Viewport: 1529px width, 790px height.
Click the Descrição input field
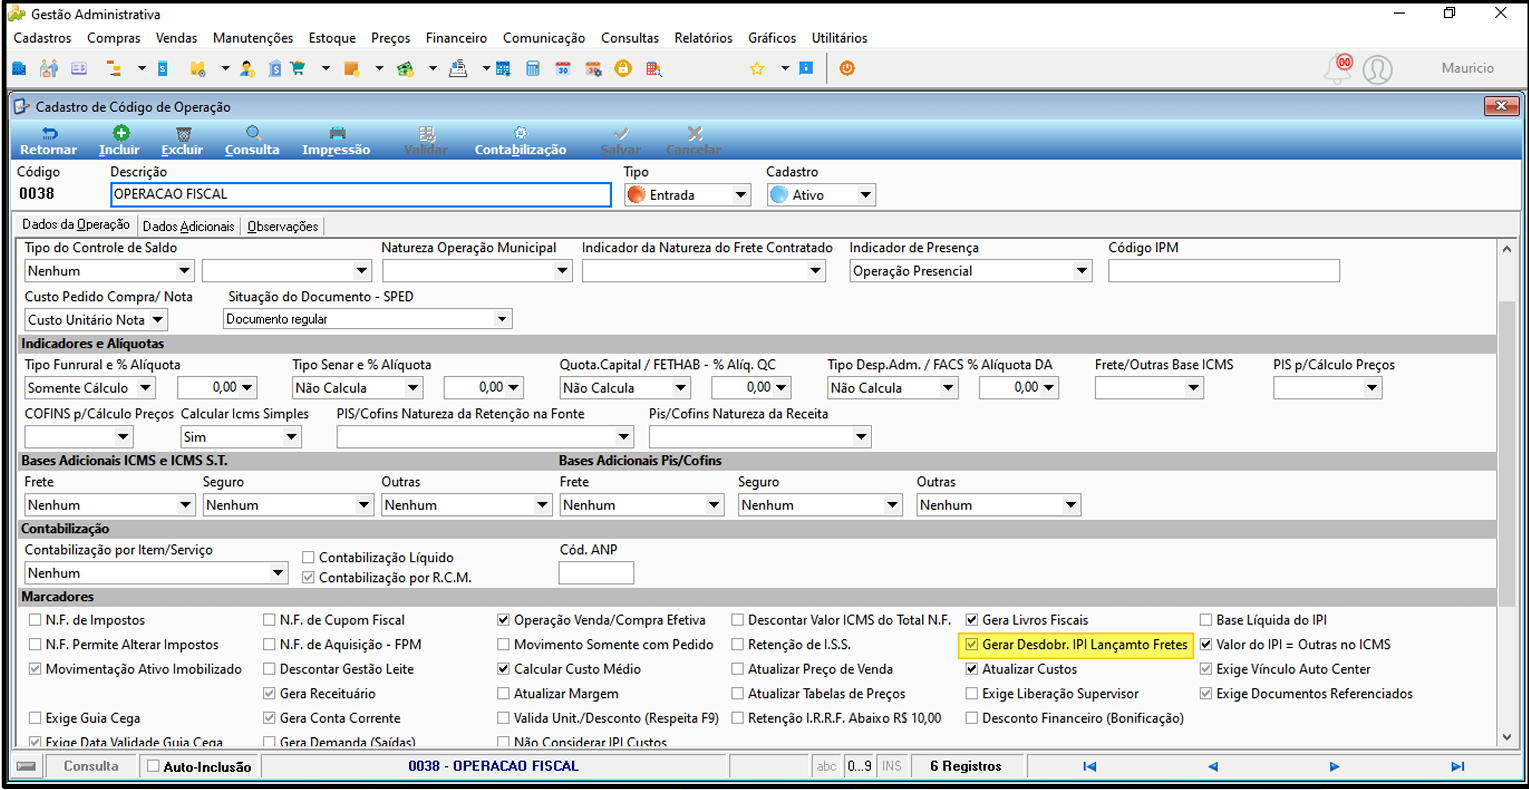pos(361,194)
